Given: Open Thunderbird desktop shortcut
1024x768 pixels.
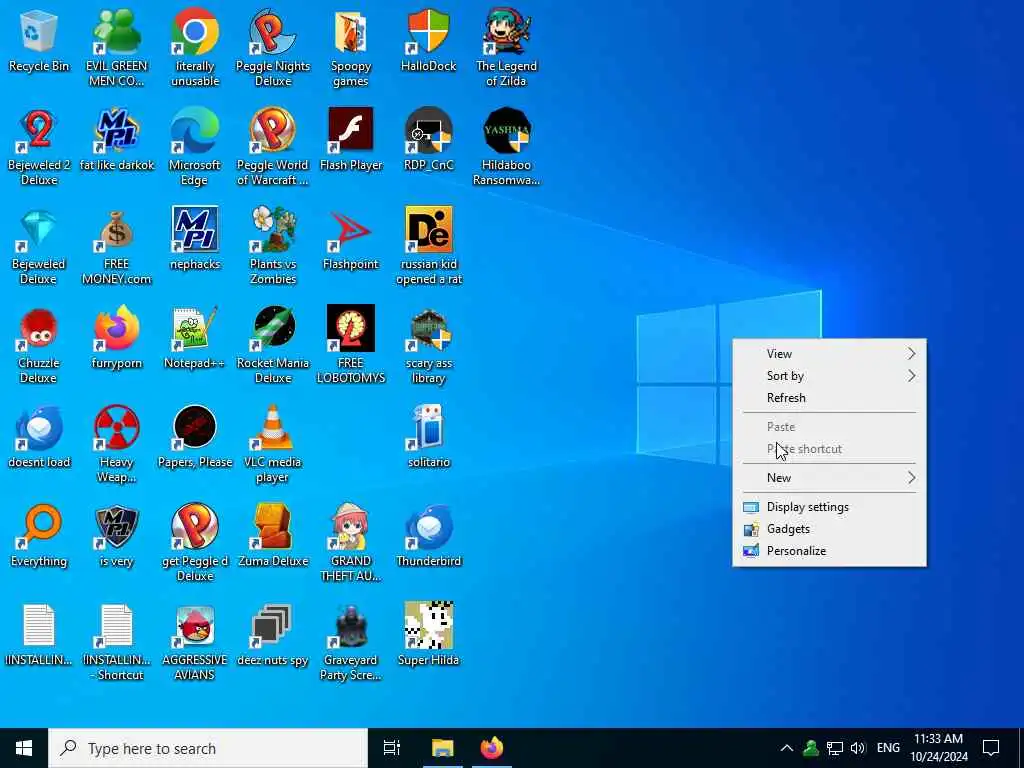Looking at the screenshot, I should tap(428, 536).
